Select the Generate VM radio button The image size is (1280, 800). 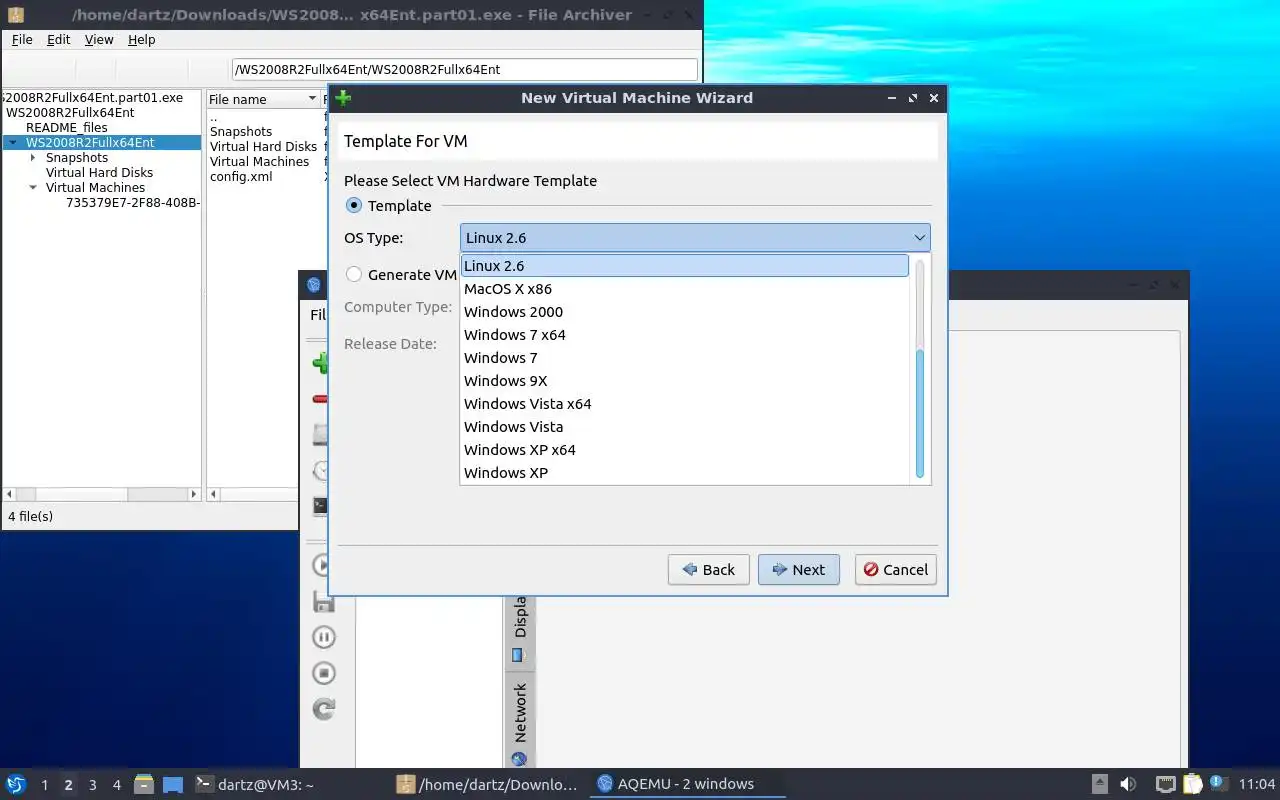point(354,274)
